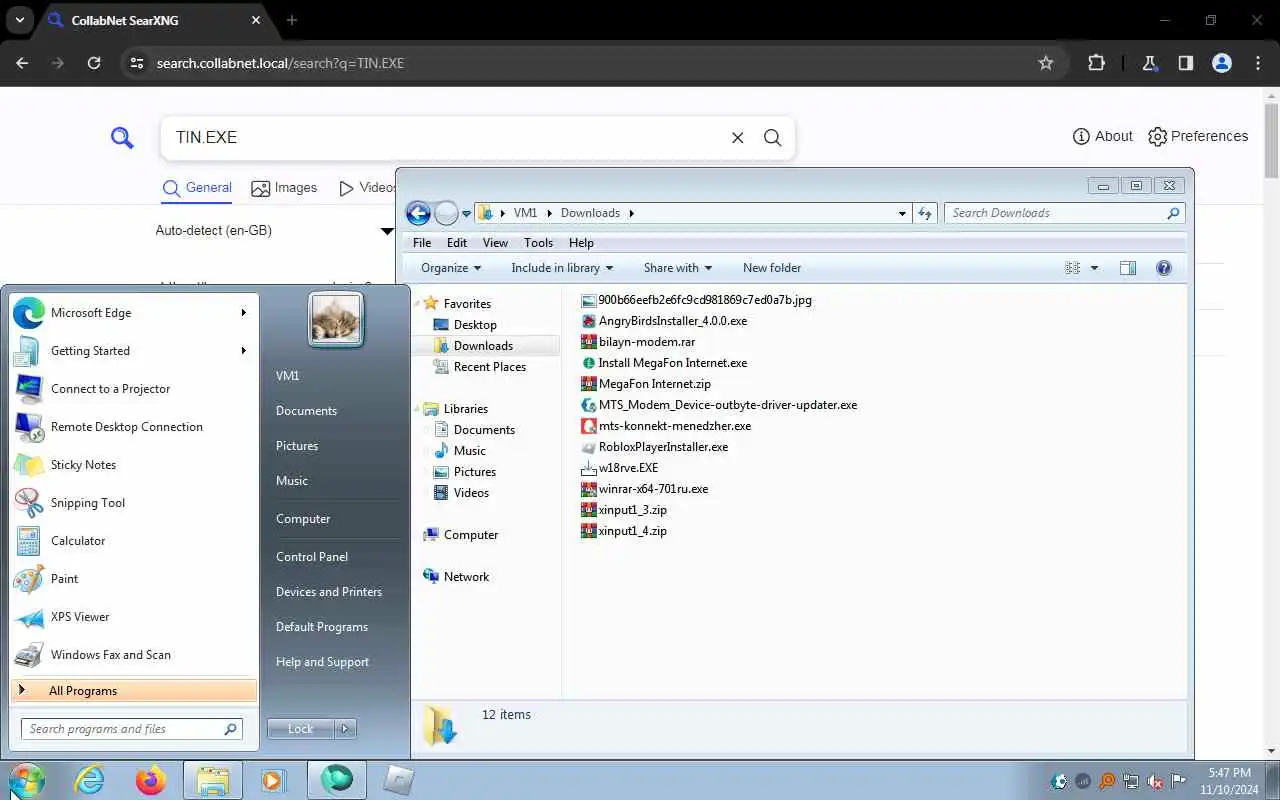Screen dimensions: 1280x800
Task: Open the File menu in Explorer
Action: click(422, 243)
